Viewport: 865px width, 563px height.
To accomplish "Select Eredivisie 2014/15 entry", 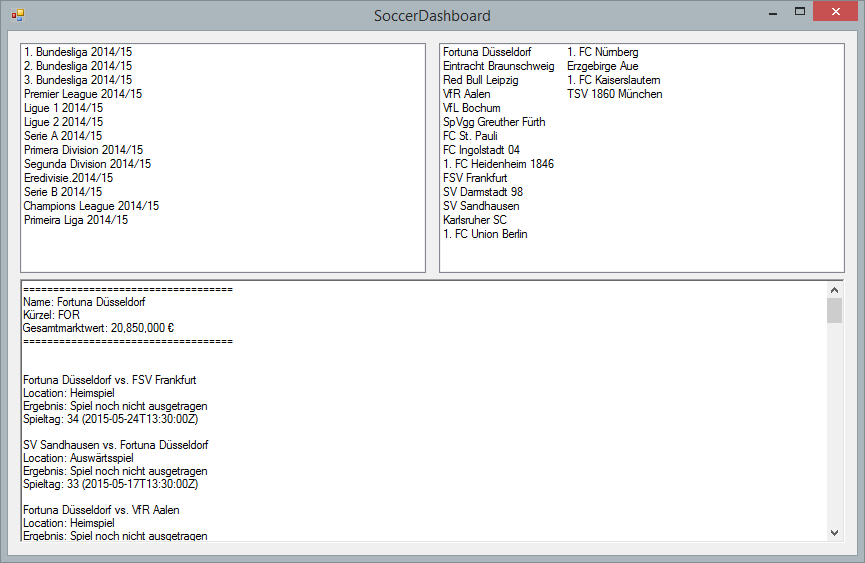I will pyautogui.click(x=68, y=178).
